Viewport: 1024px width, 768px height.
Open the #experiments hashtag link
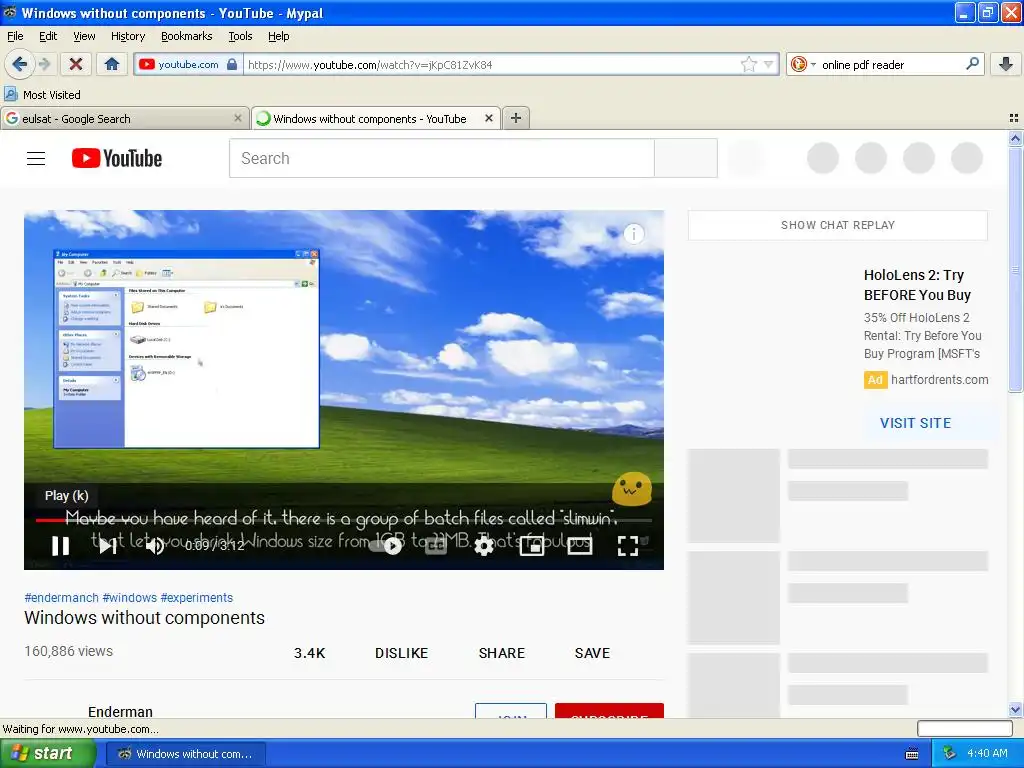click(197, 598)
